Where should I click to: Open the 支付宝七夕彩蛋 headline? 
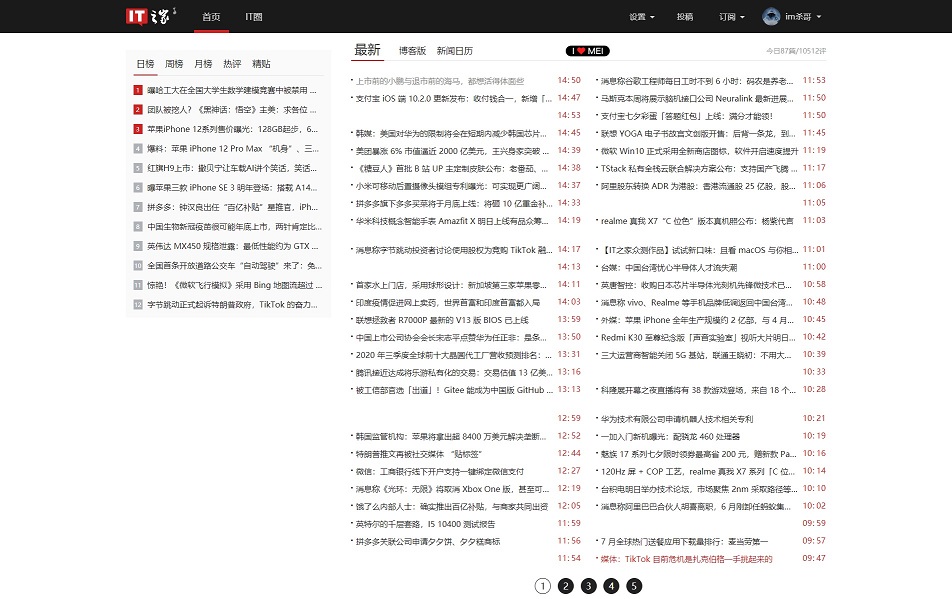click(687, 116)
